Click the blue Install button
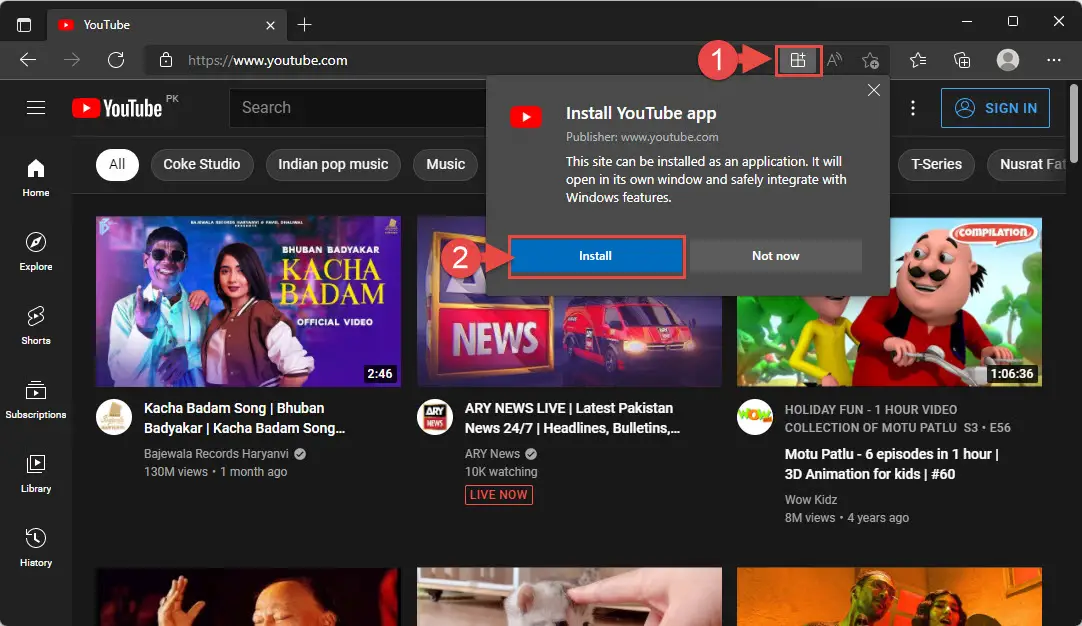 (x=596, y=256)
